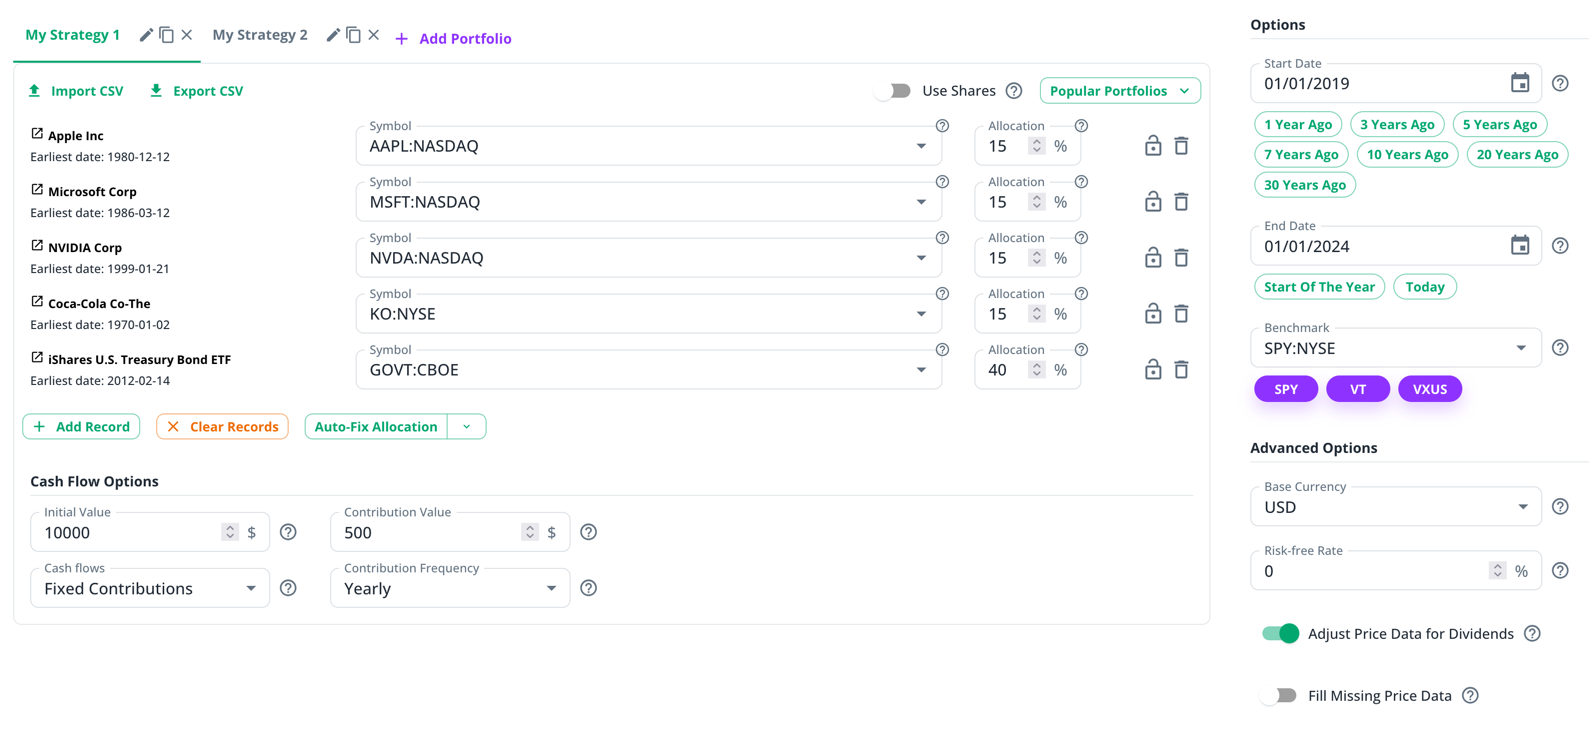Rename My Strategy 1 with pencil icon
Image resolution: width=1589 pixels, height=736 pixels.
click(x=146, y=35)
